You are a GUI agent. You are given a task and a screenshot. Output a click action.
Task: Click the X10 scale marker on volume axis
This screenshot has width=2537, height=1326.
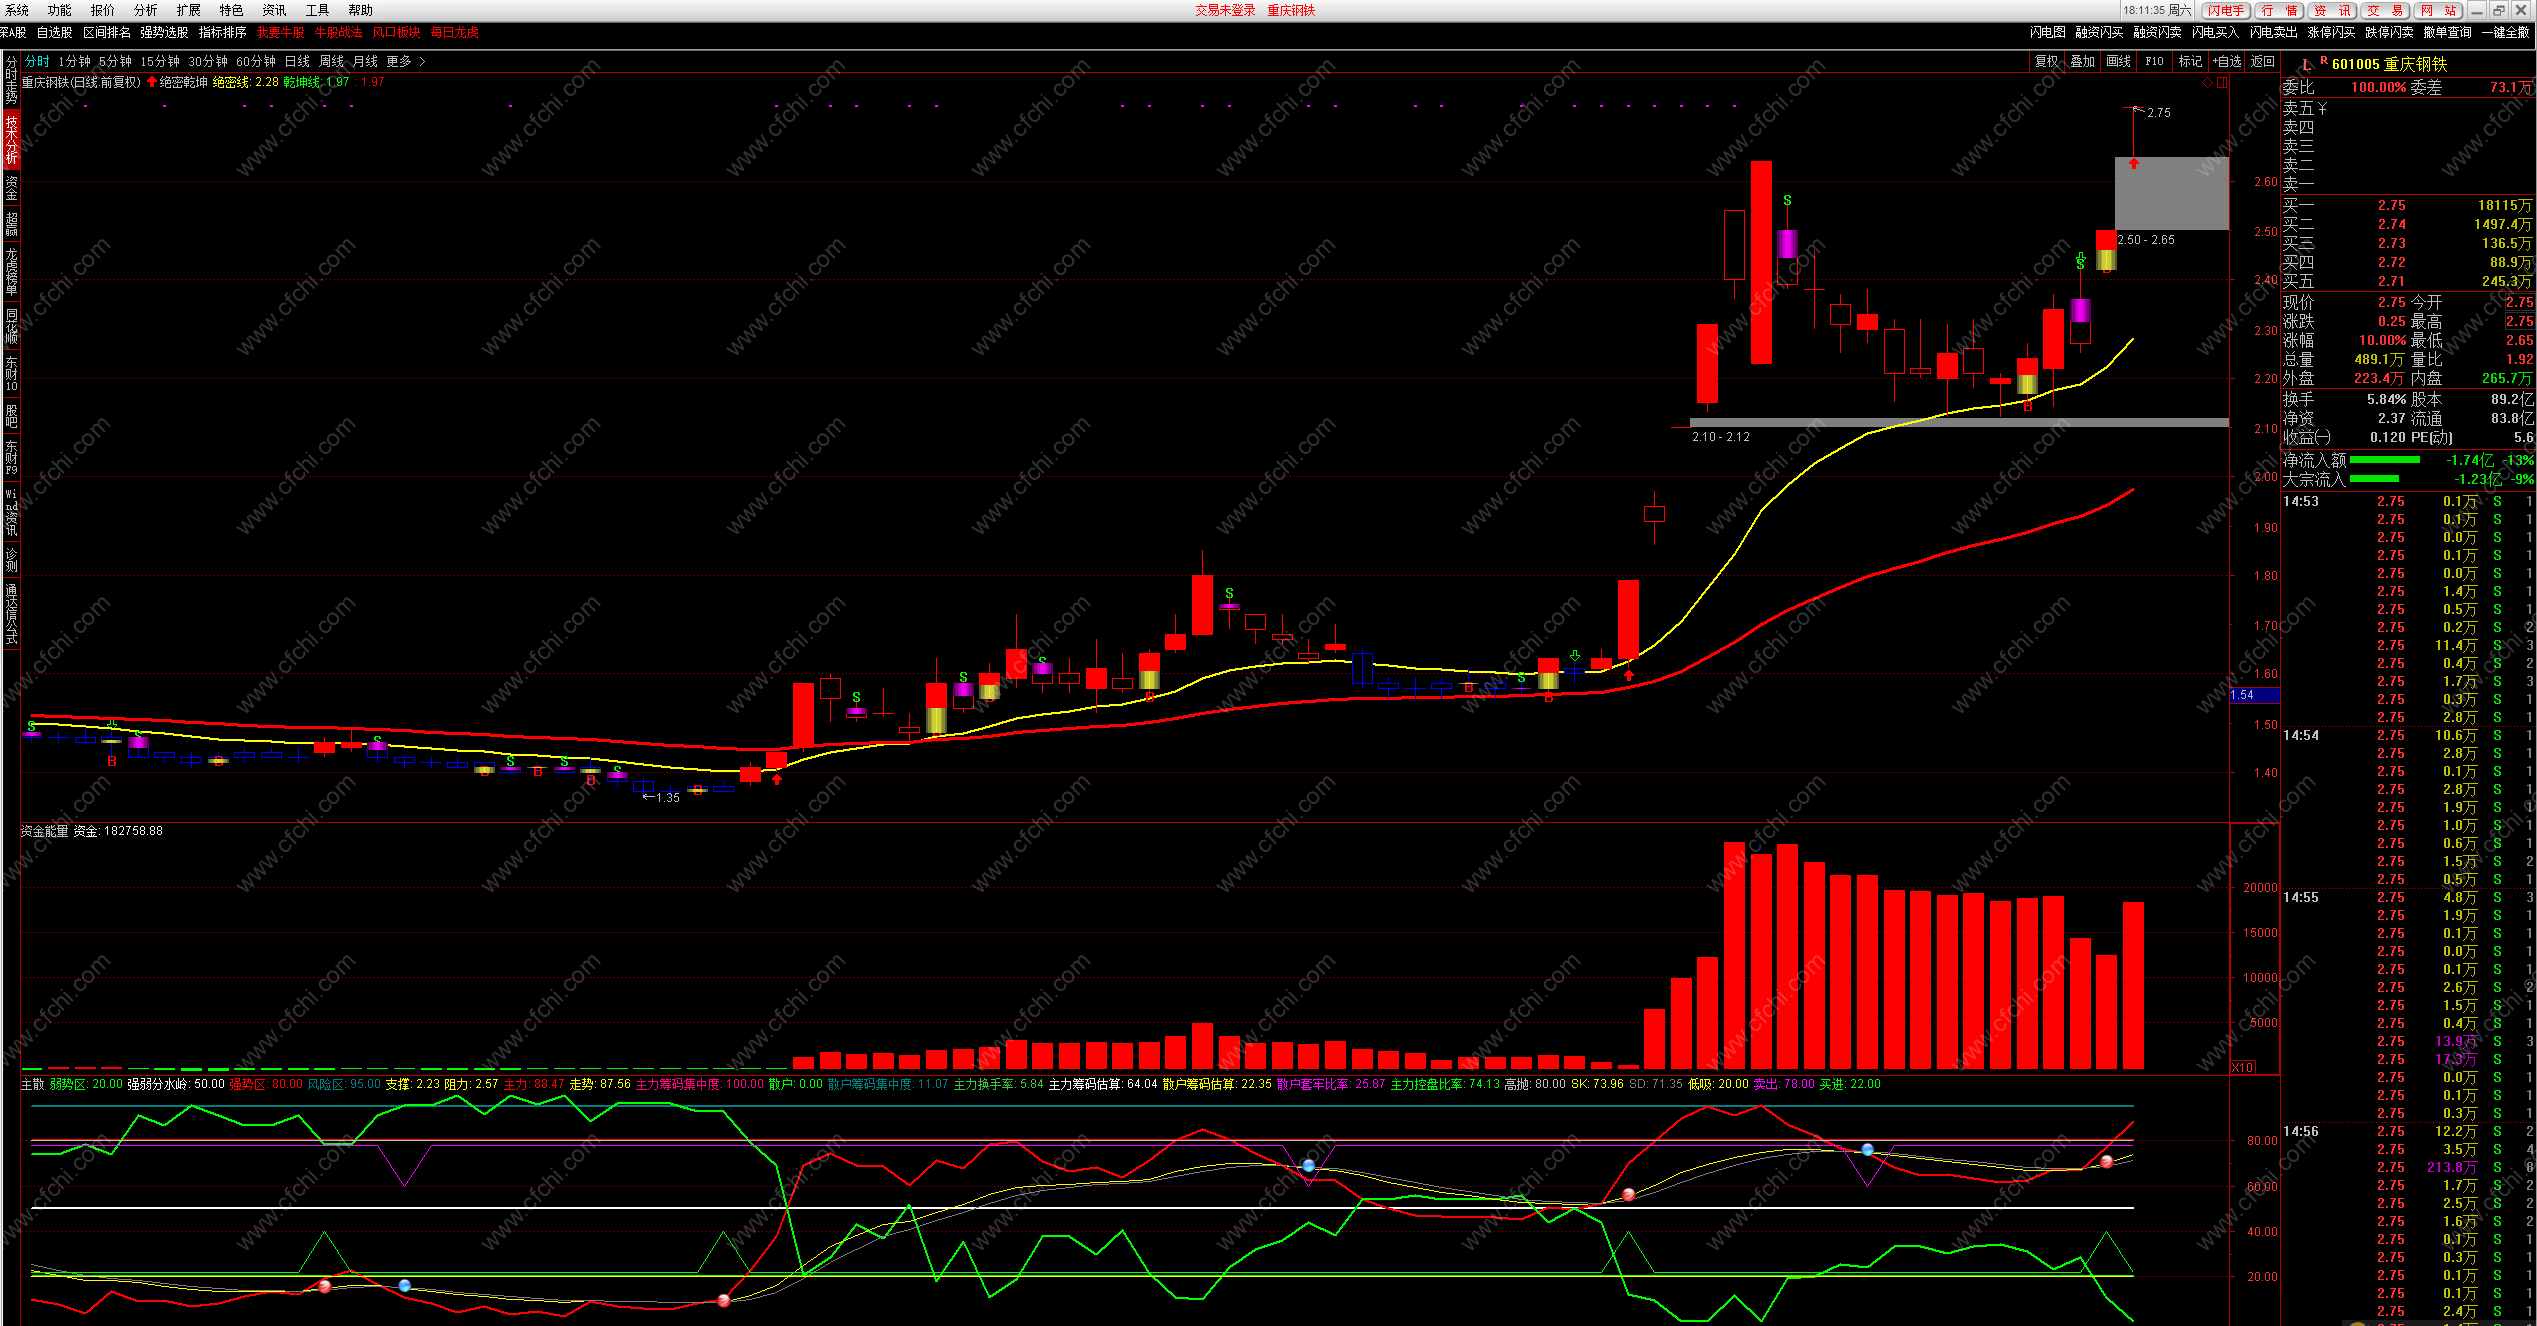[x=2243, y=1067]
